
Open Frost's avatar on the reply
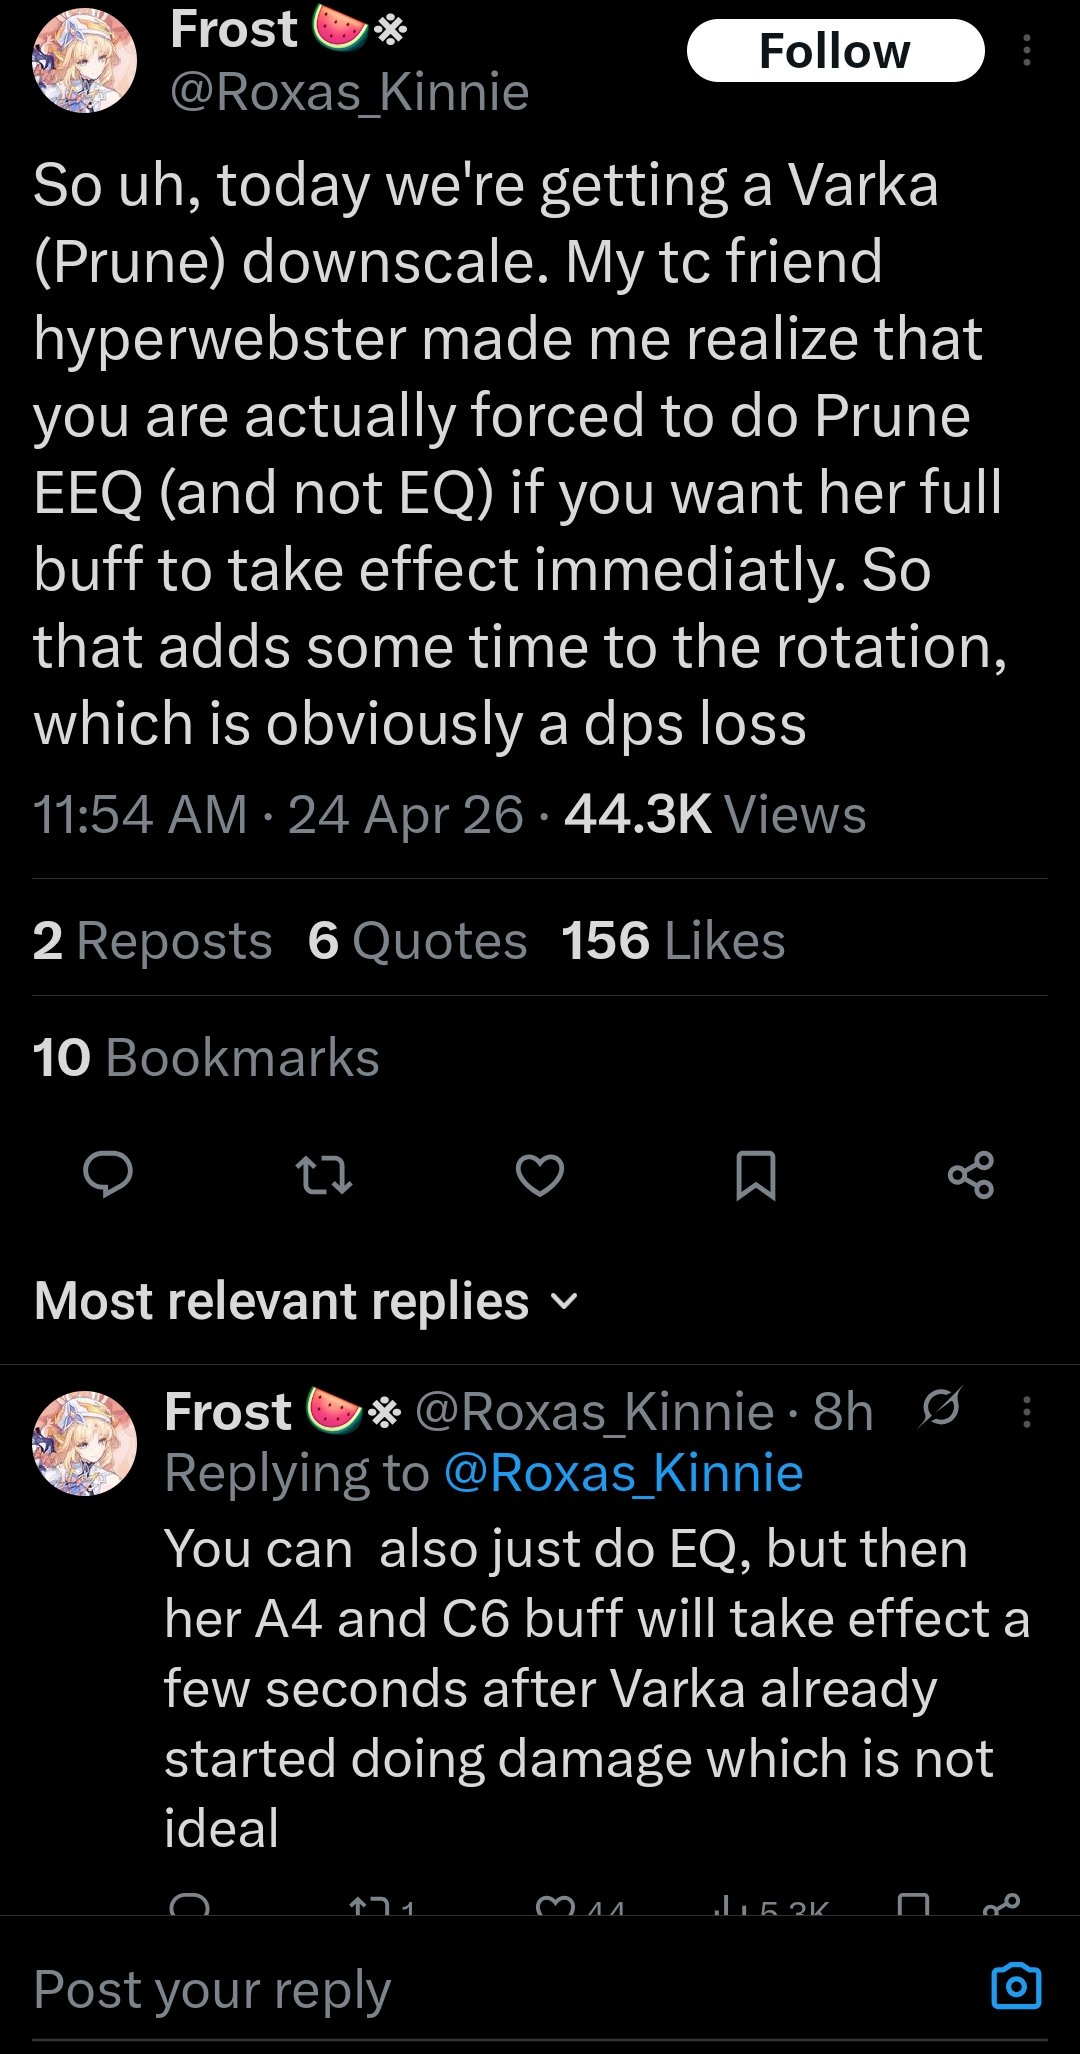[x=85, y=1443]
